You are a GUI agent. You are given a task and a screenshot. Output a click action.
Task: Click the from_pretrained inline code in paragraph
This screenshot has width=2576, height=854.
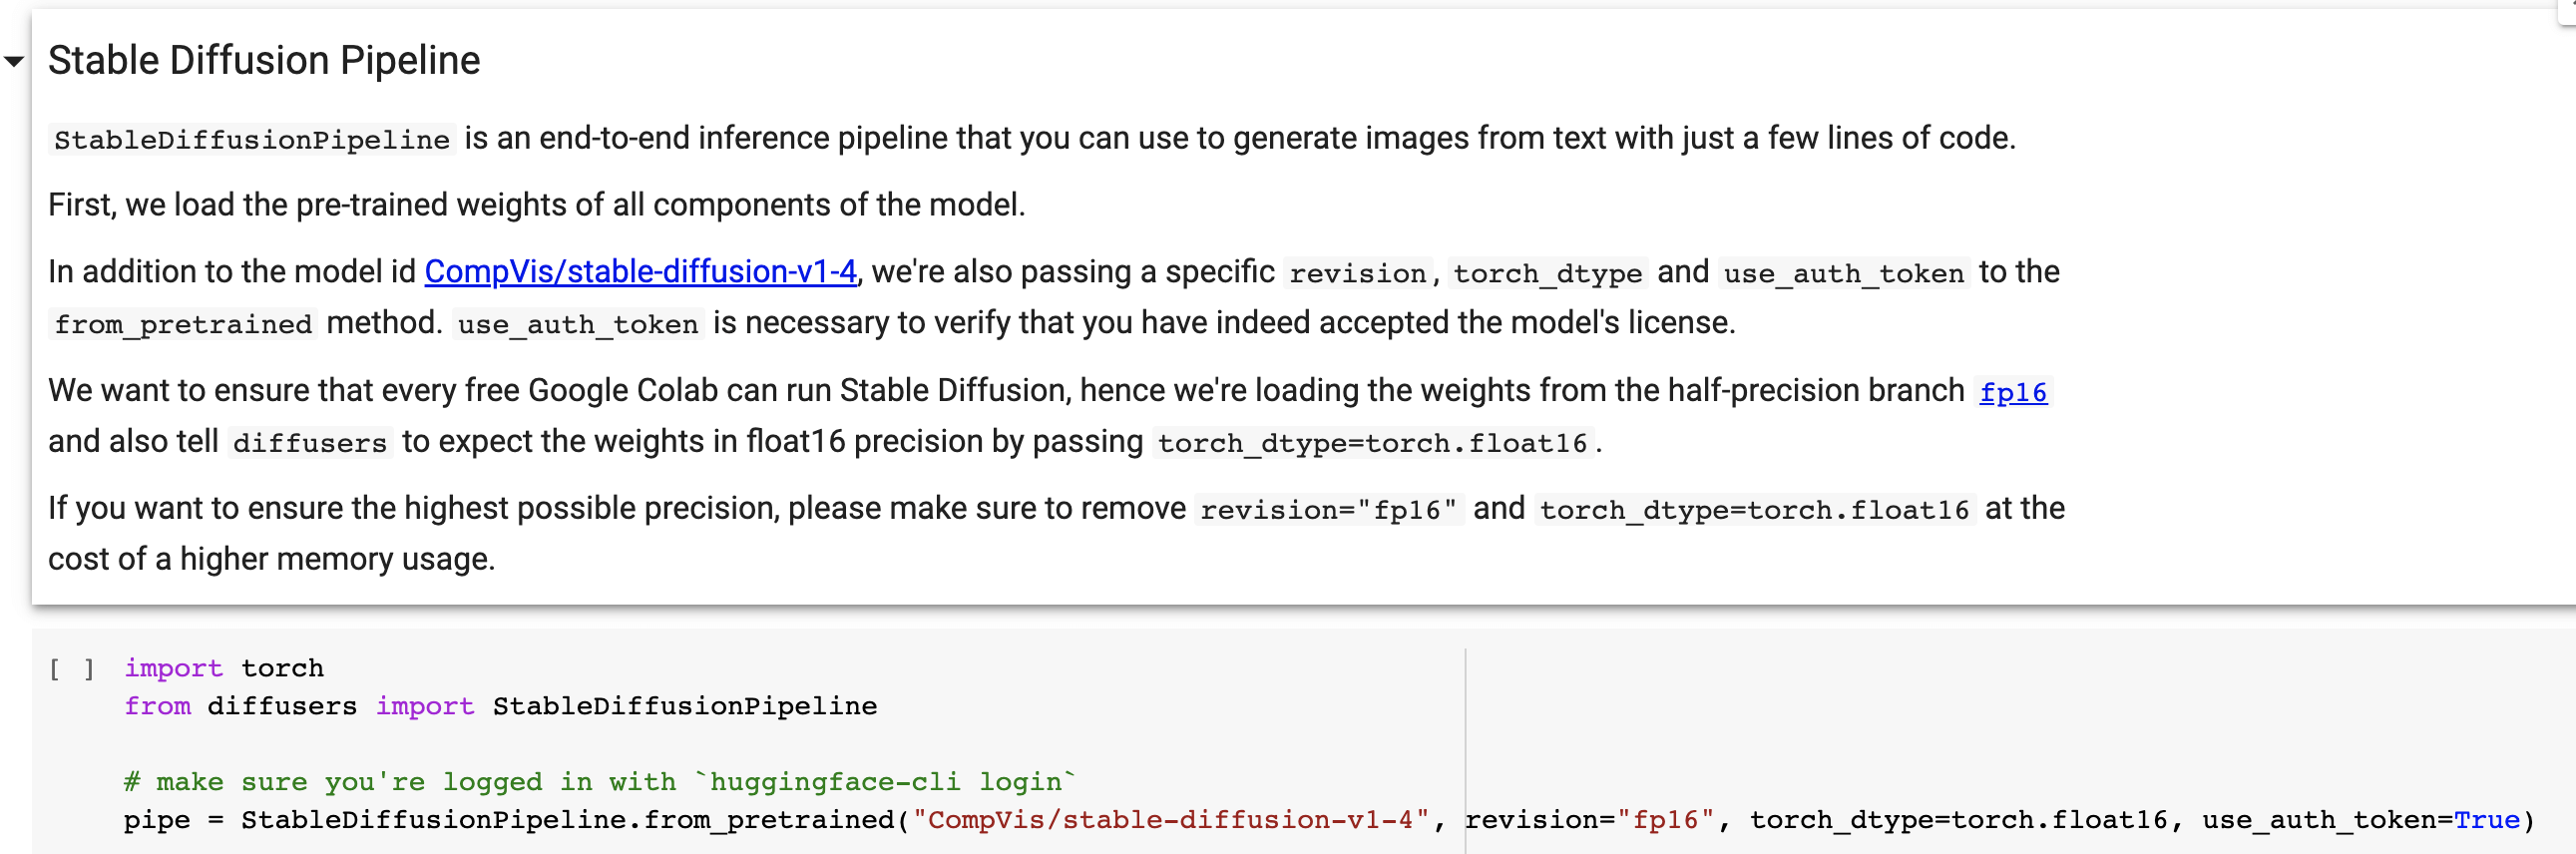183,324
